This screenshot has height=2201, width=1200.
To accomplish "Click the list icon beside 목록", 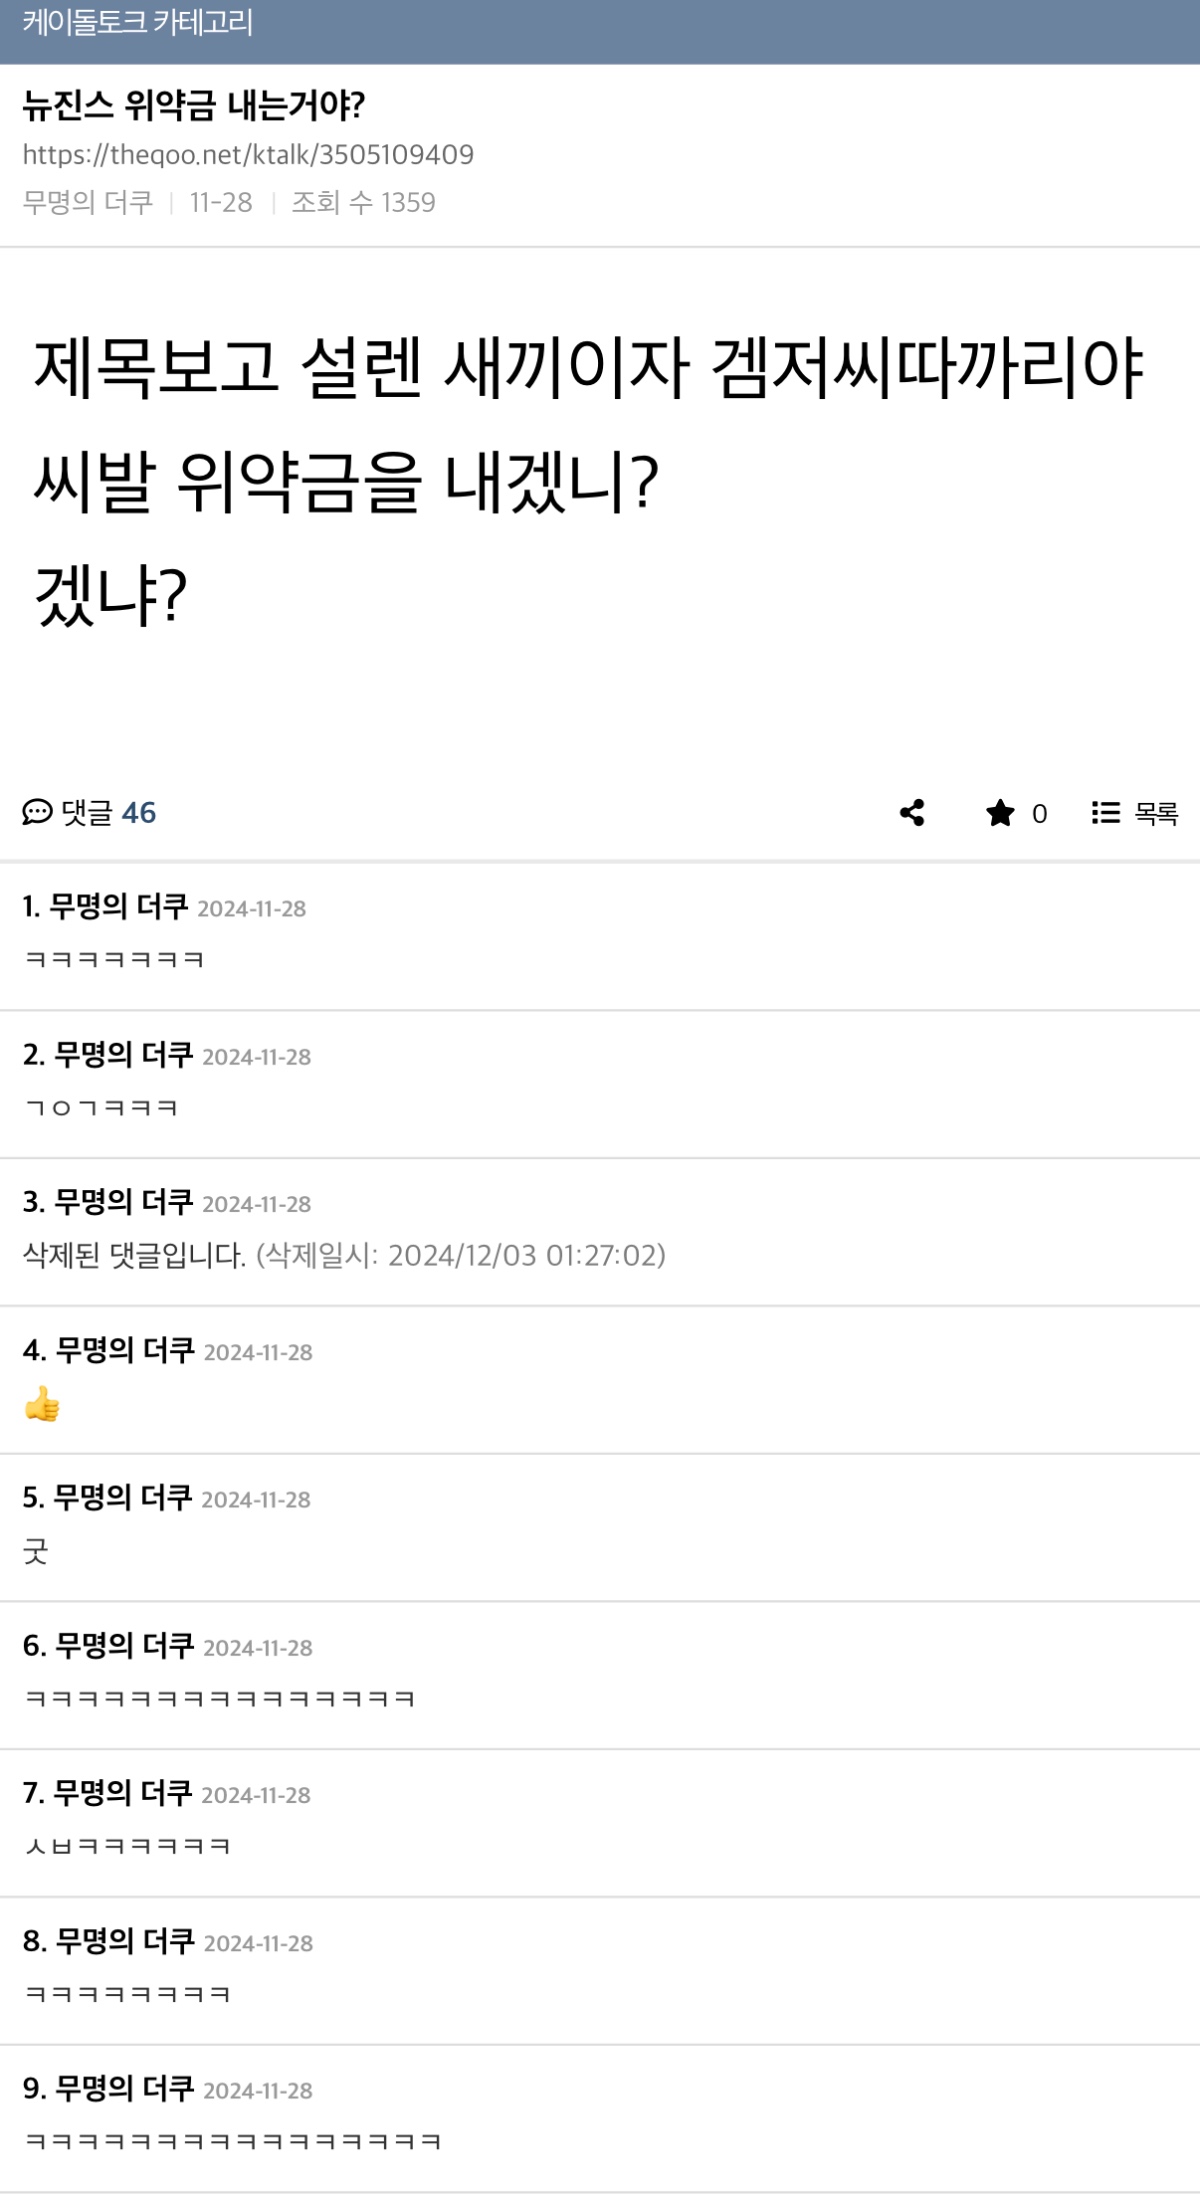I will pos(1105,813).
